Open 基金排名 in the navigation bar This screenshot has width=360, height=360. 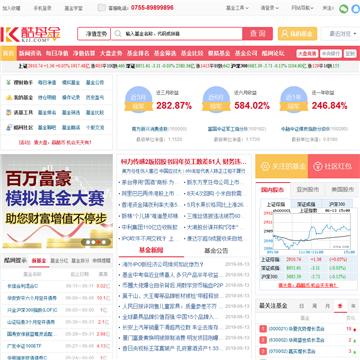[x=138, y=53]
